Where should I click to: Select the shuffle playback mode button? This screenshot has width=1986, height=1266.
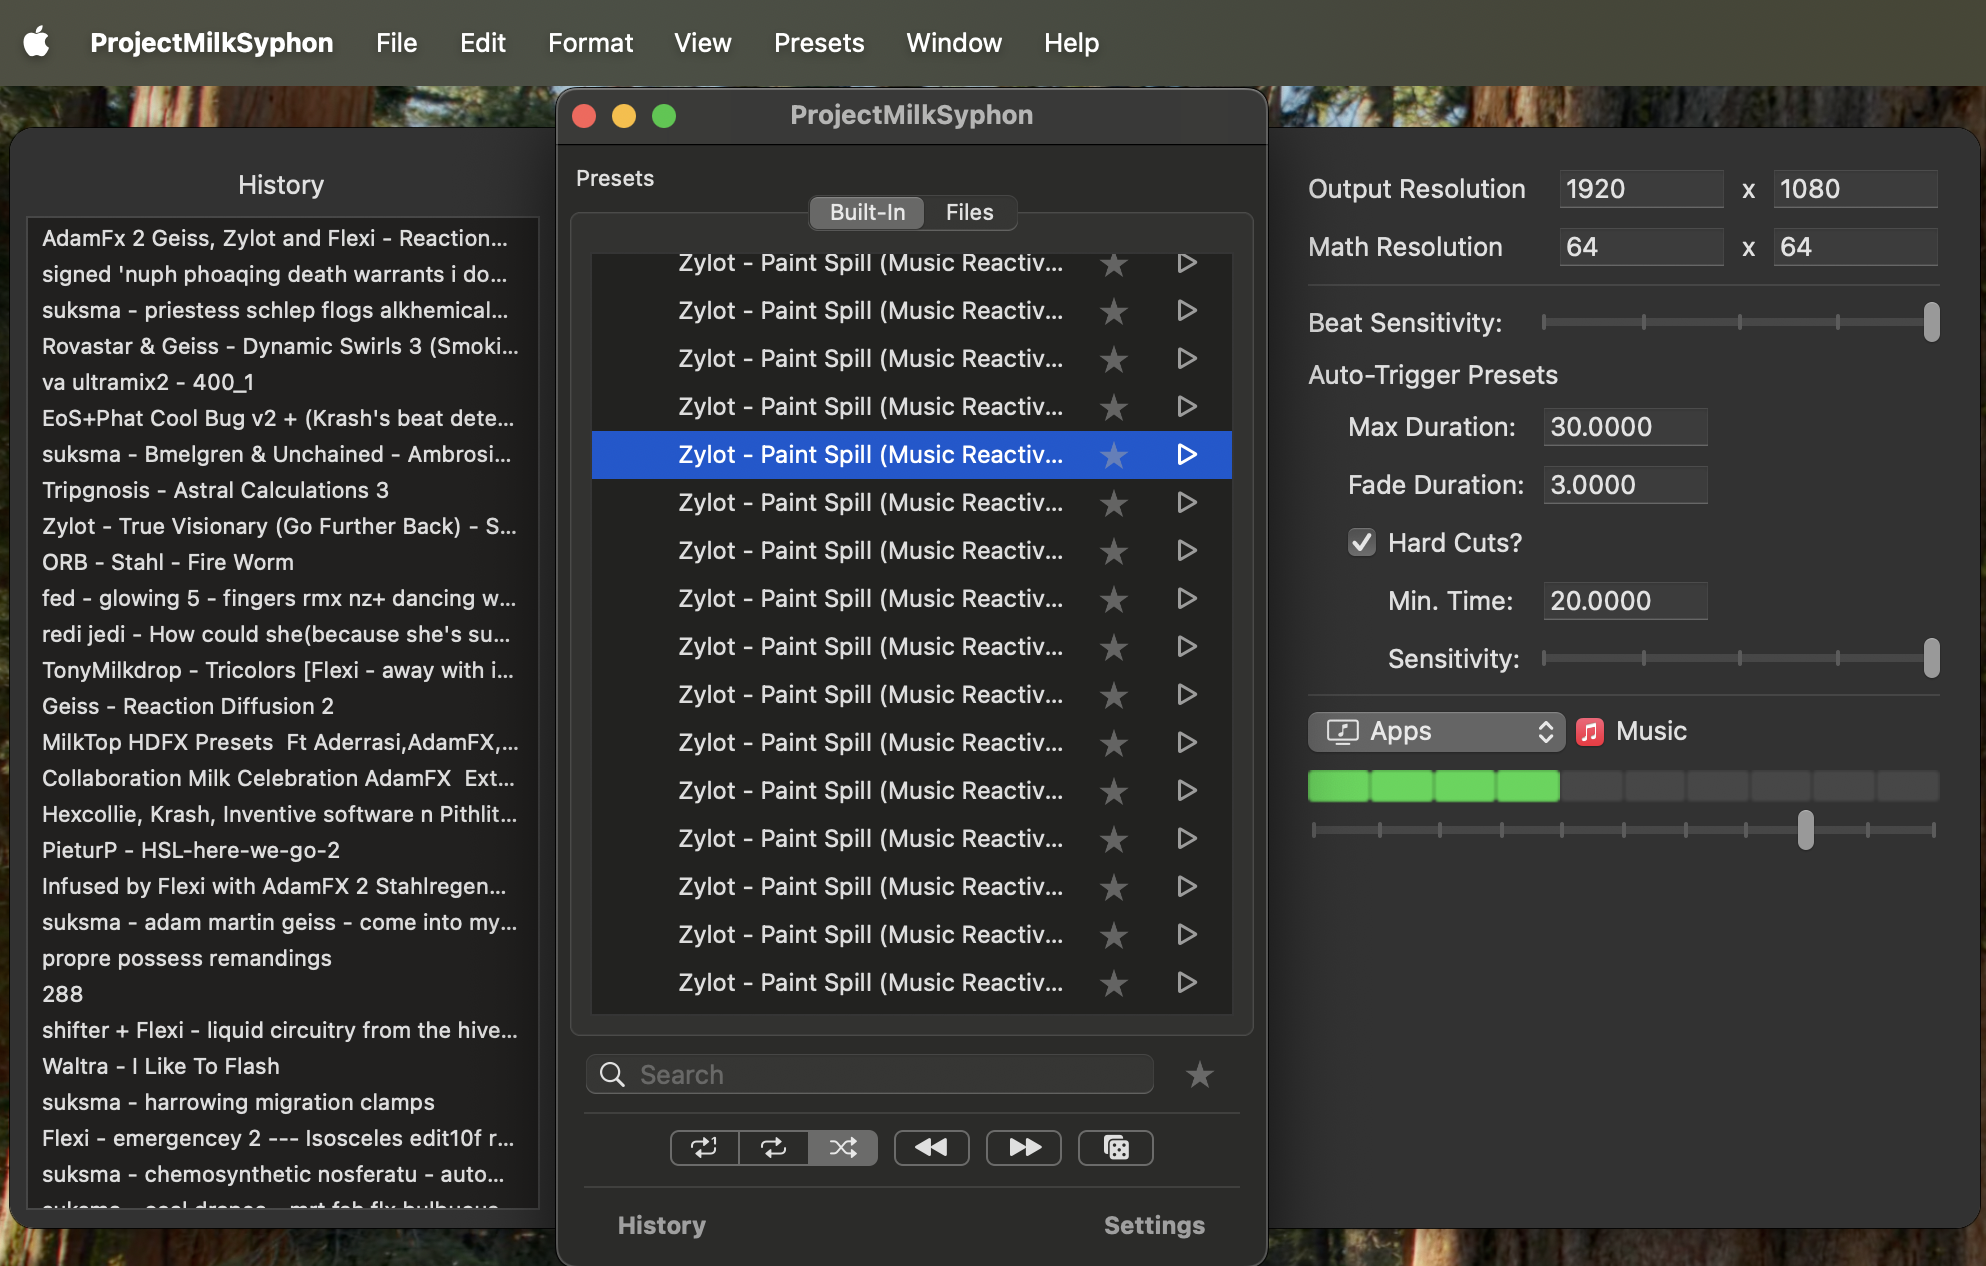(843, 1147)
